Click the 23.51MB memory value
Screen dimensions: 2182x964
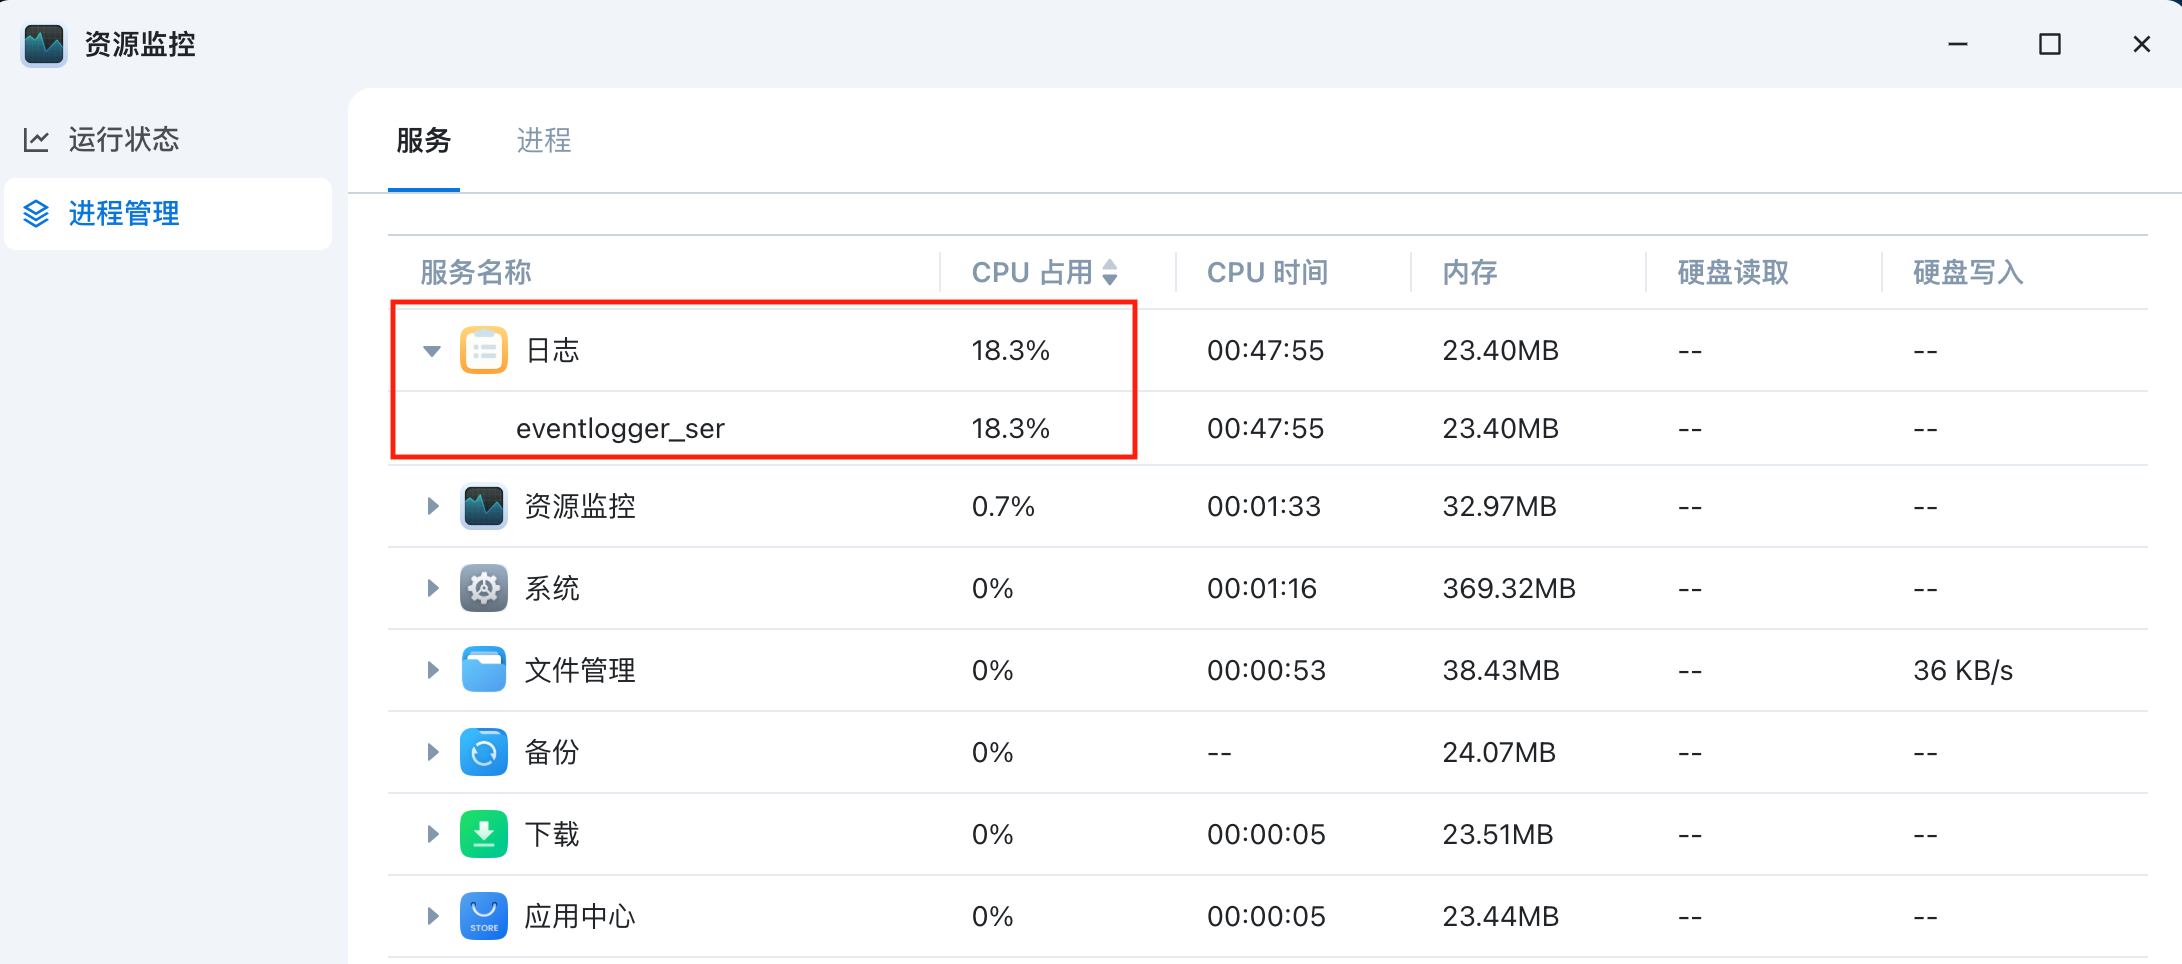[x=1498, y=834]
